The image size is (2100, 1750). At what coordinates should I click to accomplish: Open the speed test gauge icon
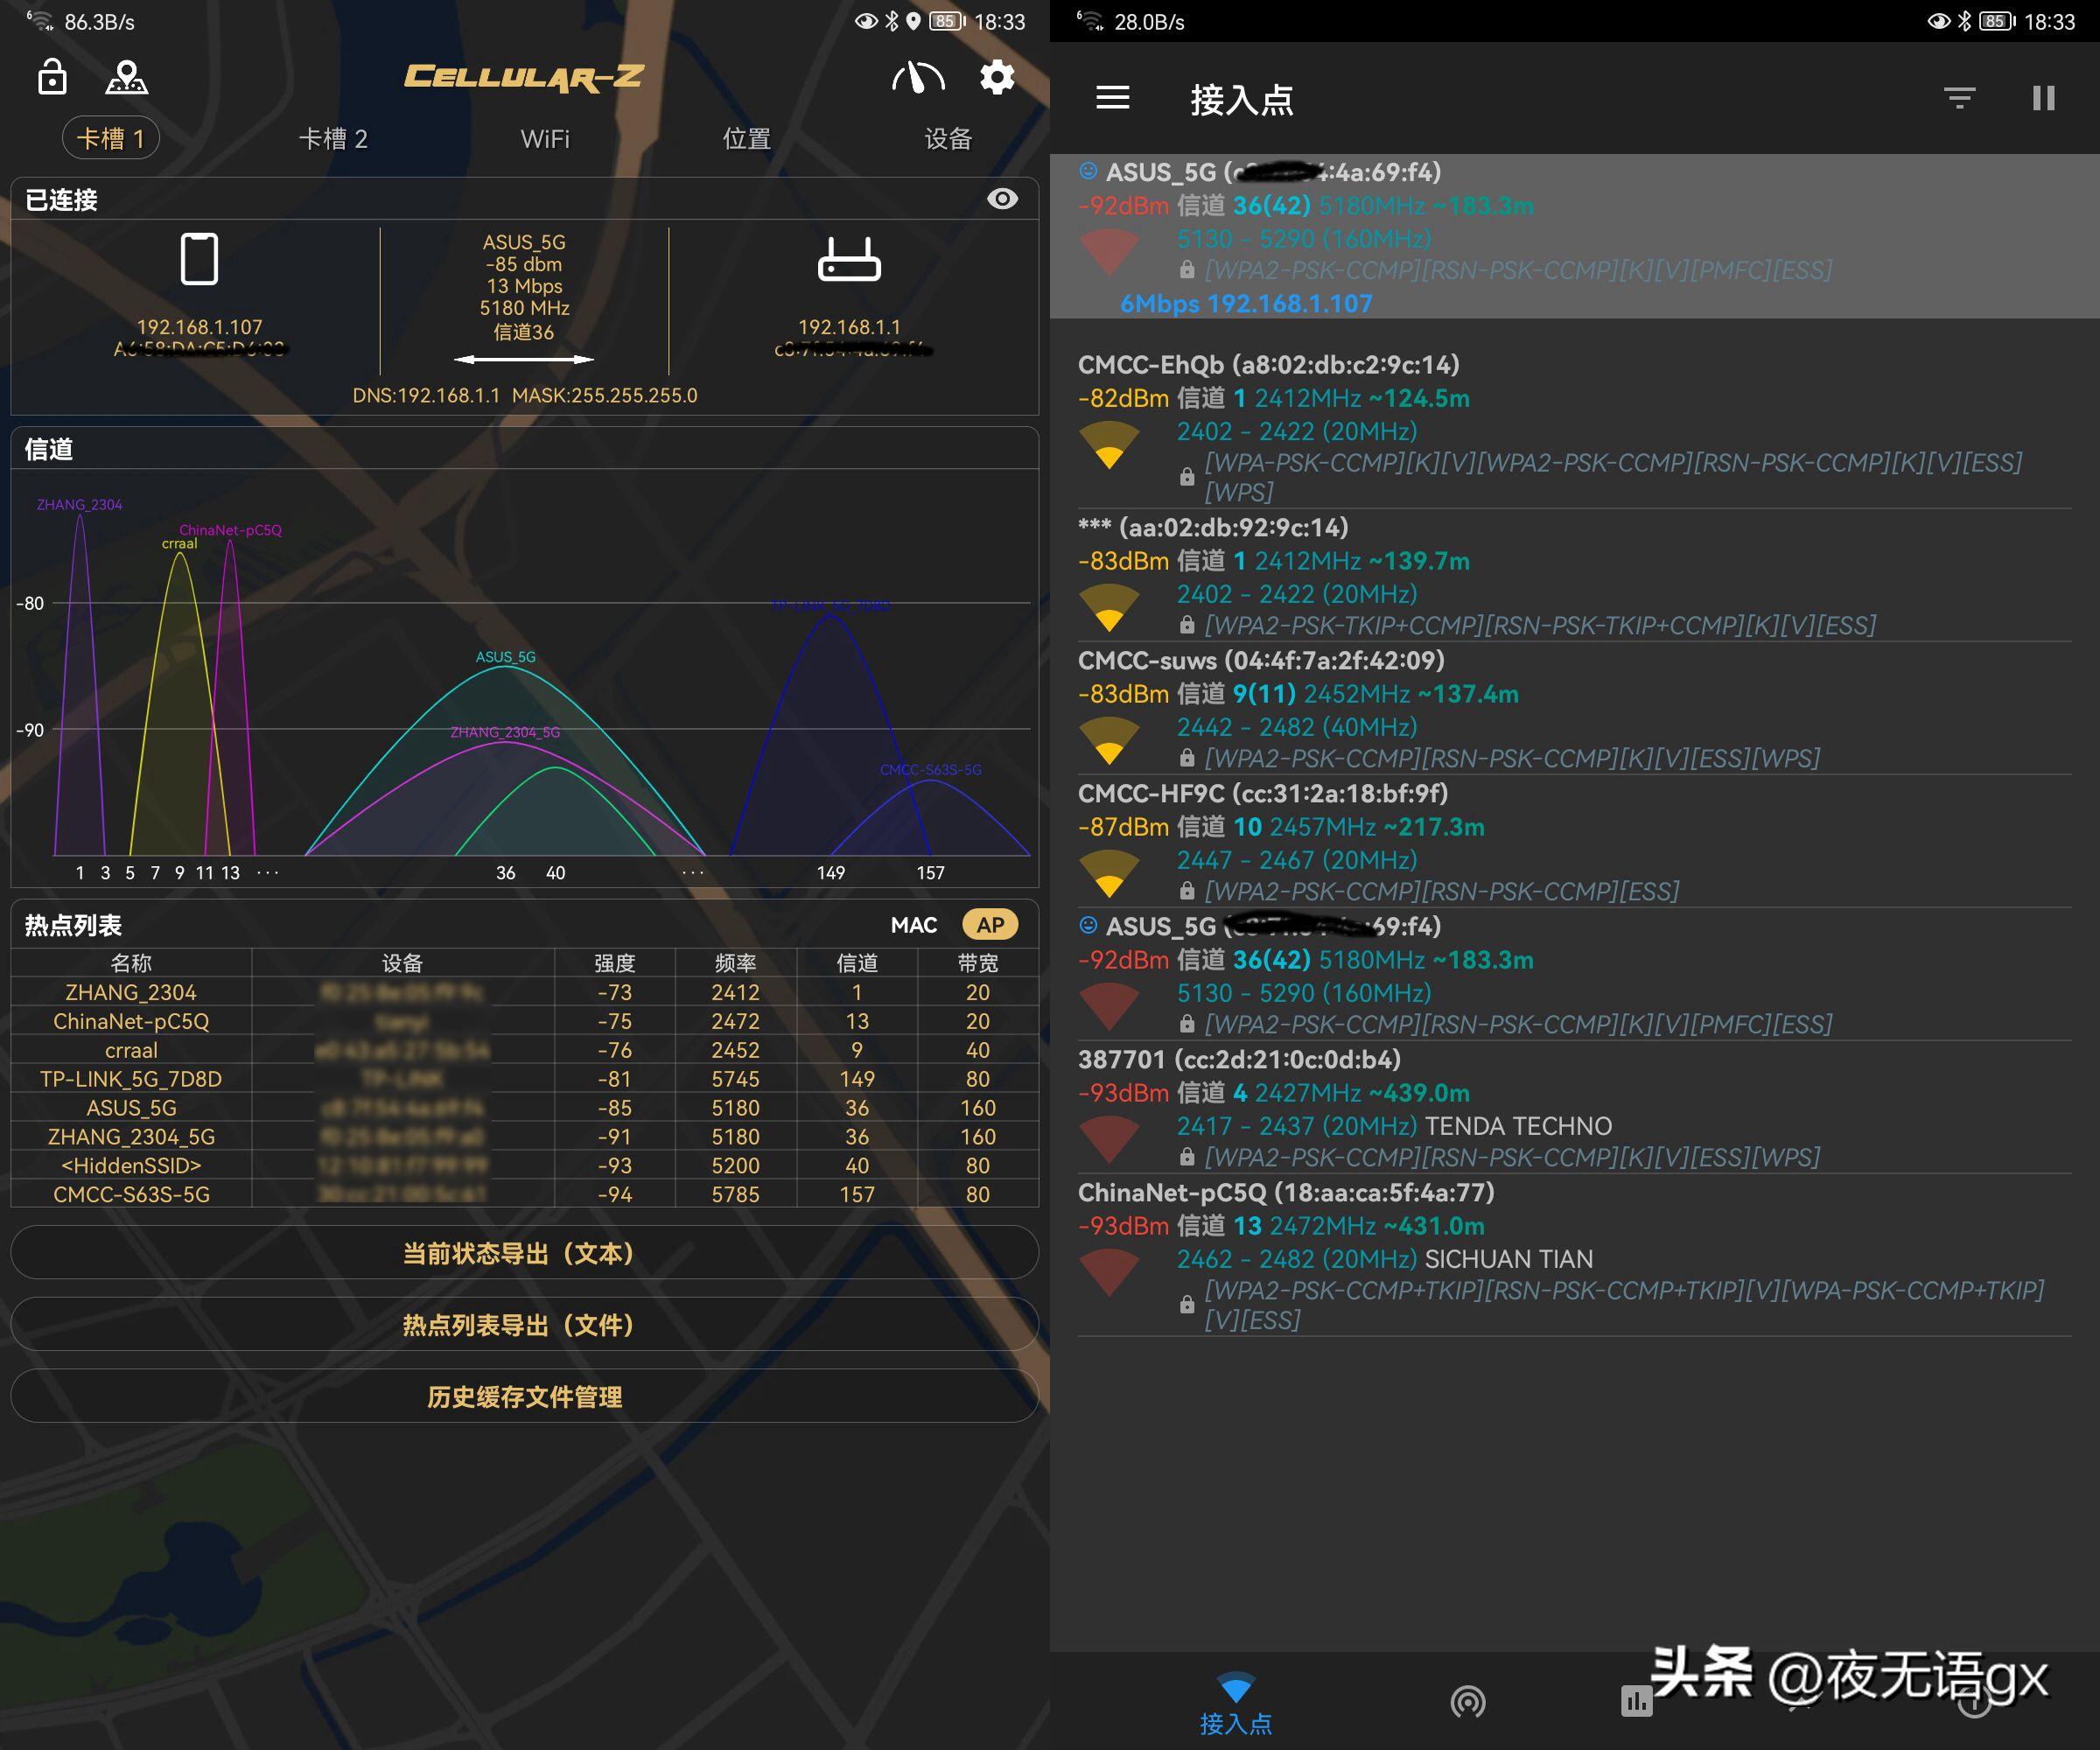click(x=918, y=77)
